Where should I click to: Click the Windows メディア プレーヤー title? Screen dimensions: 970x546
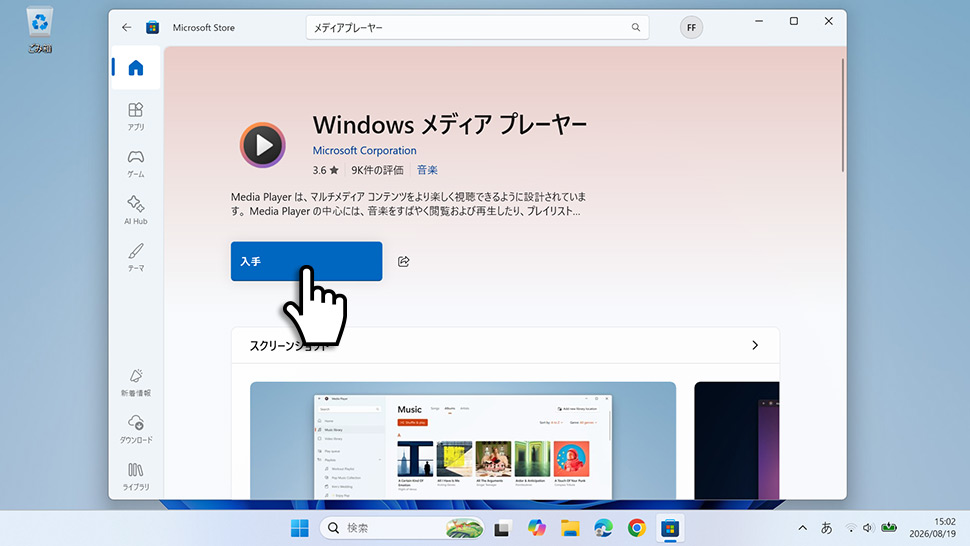[450, 125]
